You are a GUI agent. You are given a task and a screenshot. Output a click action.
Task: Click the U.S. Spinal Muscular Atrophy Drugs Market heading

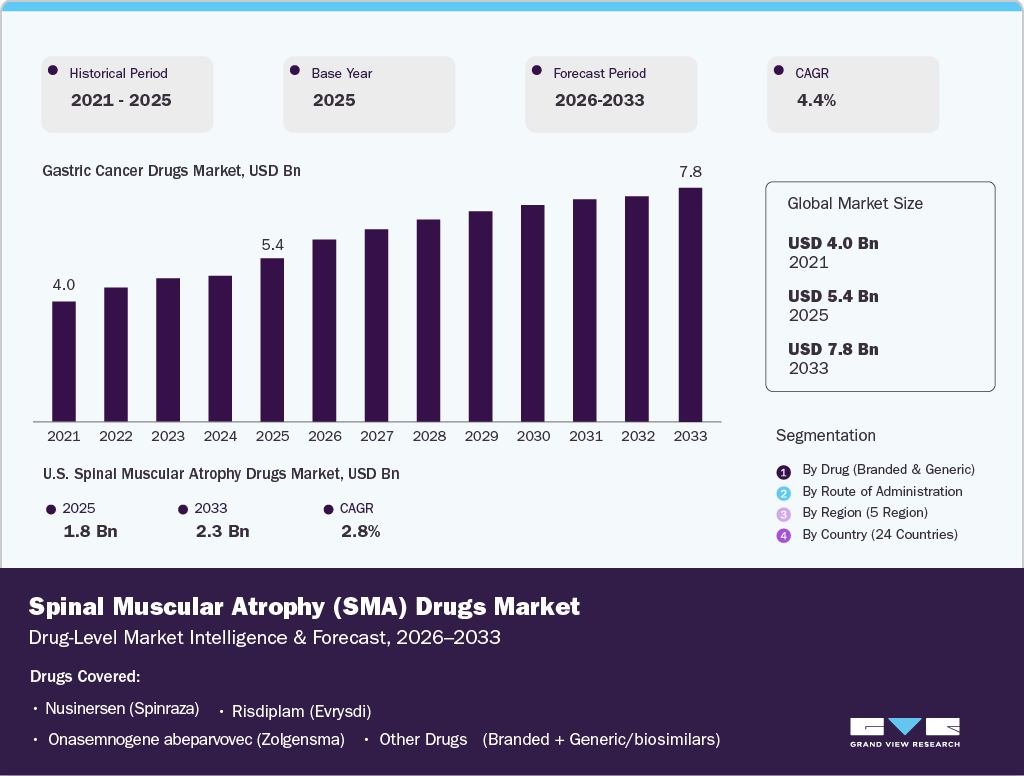click(221, 474)
